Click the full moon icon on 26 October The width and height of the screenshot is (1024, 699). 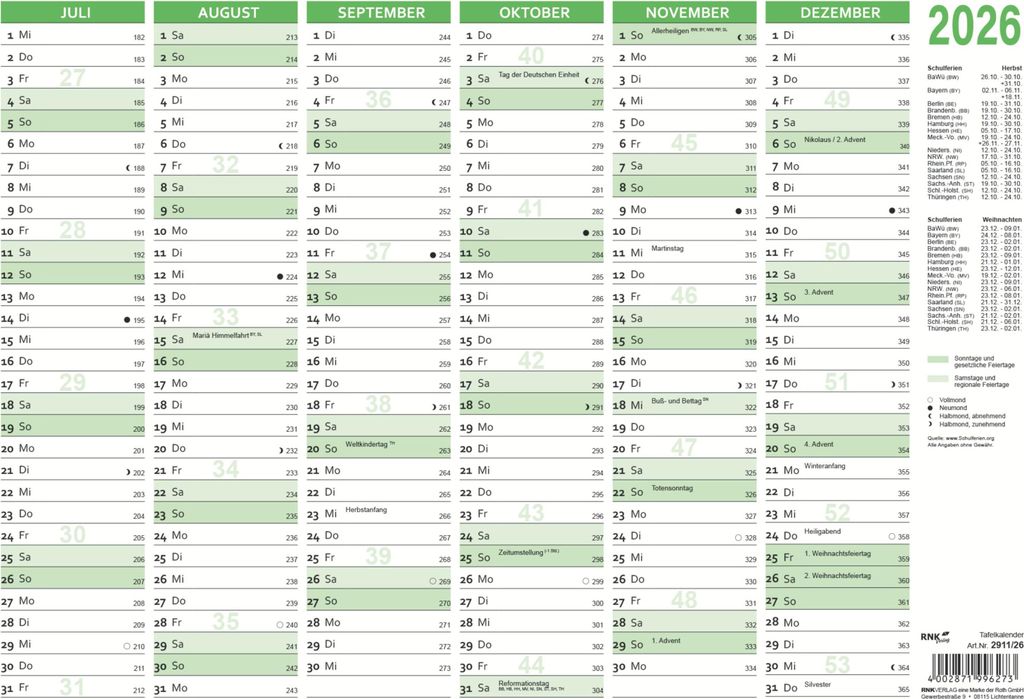pos(586,581)
